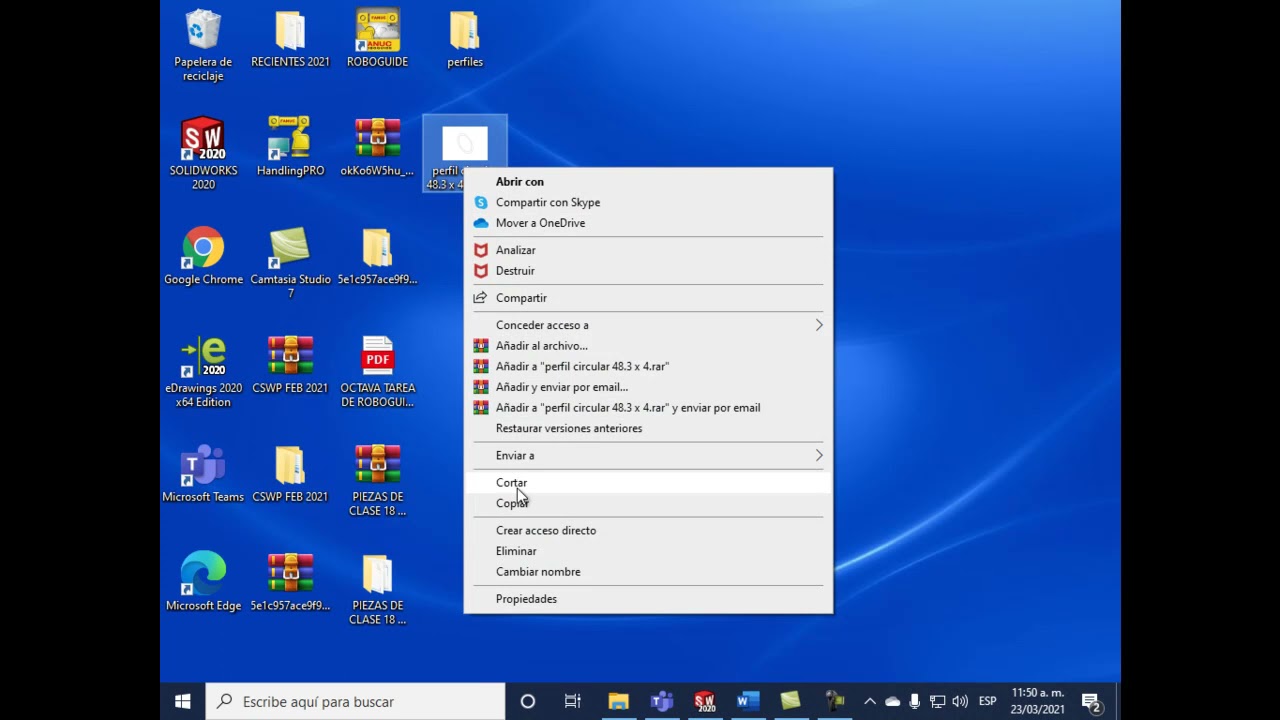The height and width of the screenshot is (720, 1280).
Task: Select the Microsoft Teams desktop shortcut
Action: 203,474
